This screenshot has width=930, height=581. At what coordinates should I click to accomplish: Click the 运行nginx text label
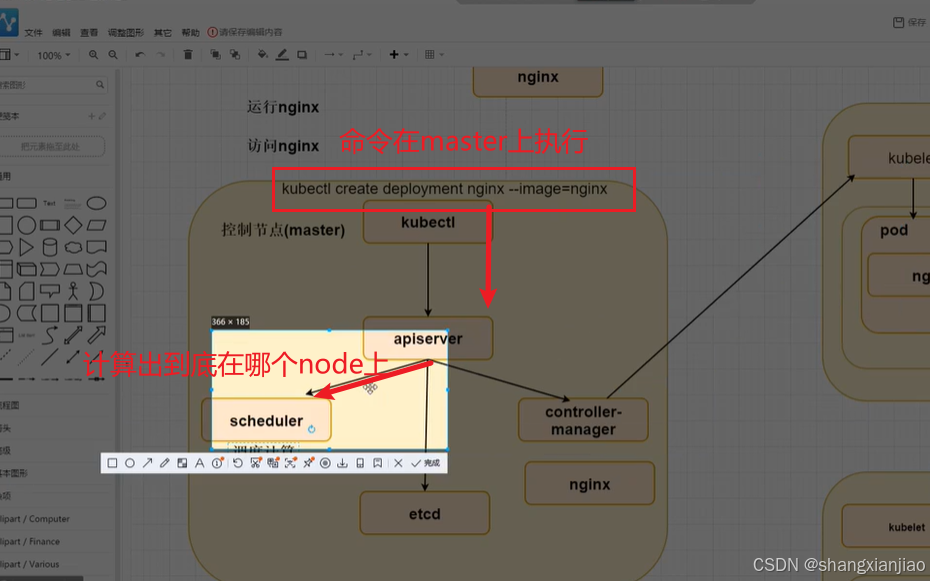[283, 107]
